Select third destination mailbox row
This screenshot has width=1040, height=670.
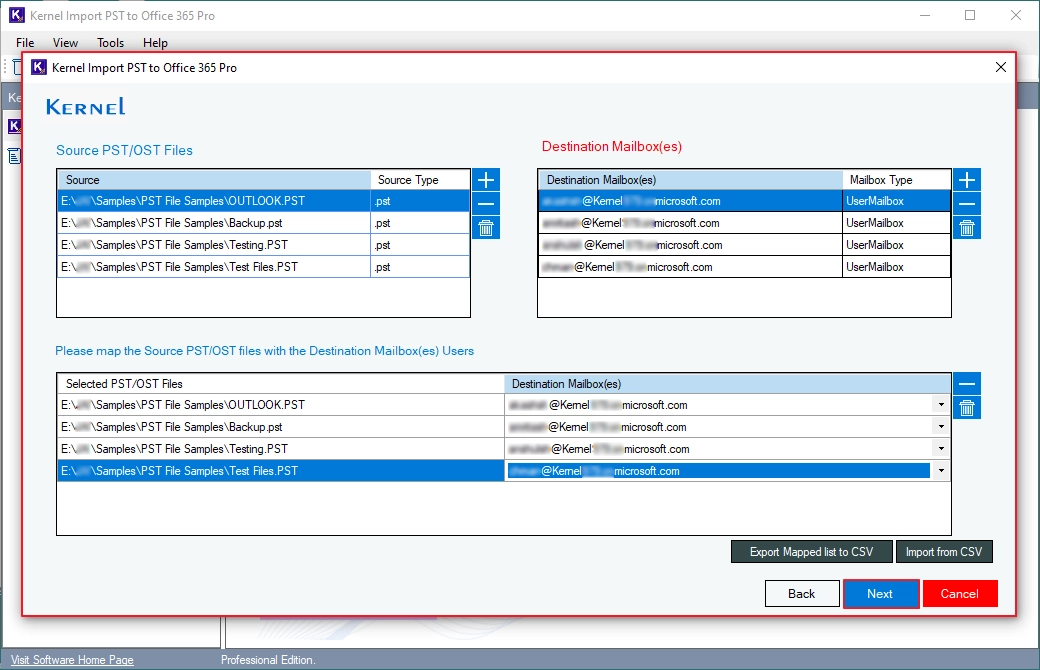tap(744, 245)
